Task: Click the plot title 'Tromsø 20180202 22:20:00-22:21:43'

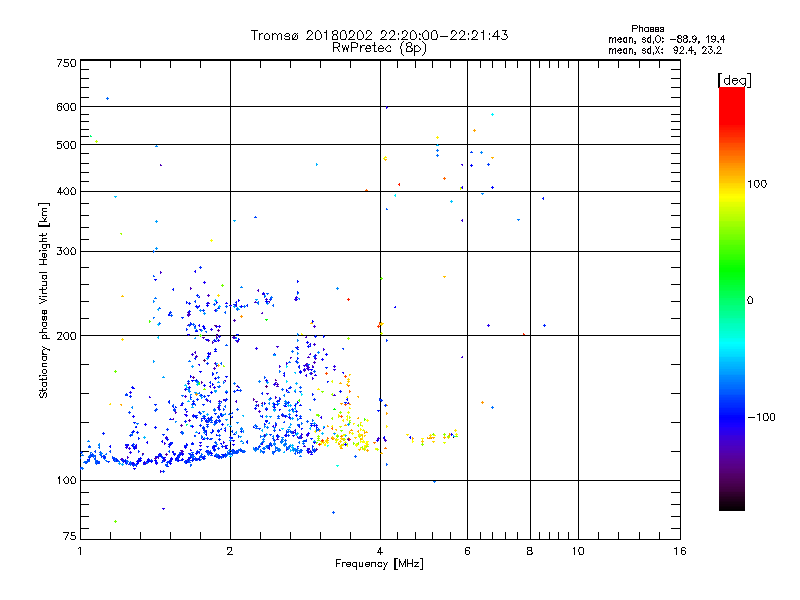Action: [x=379, y=35]
